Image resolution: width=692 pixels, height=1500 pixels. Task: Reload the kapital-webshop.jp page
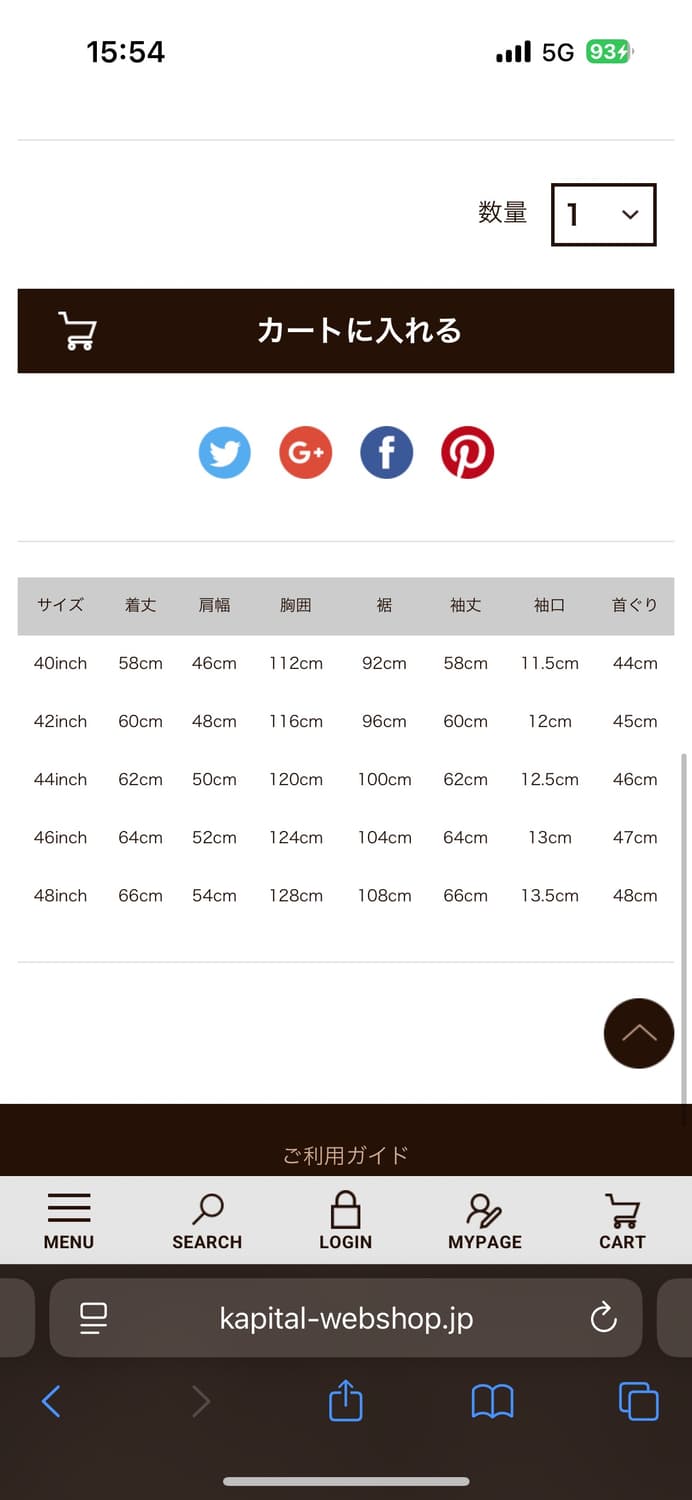pos(603,1318)
